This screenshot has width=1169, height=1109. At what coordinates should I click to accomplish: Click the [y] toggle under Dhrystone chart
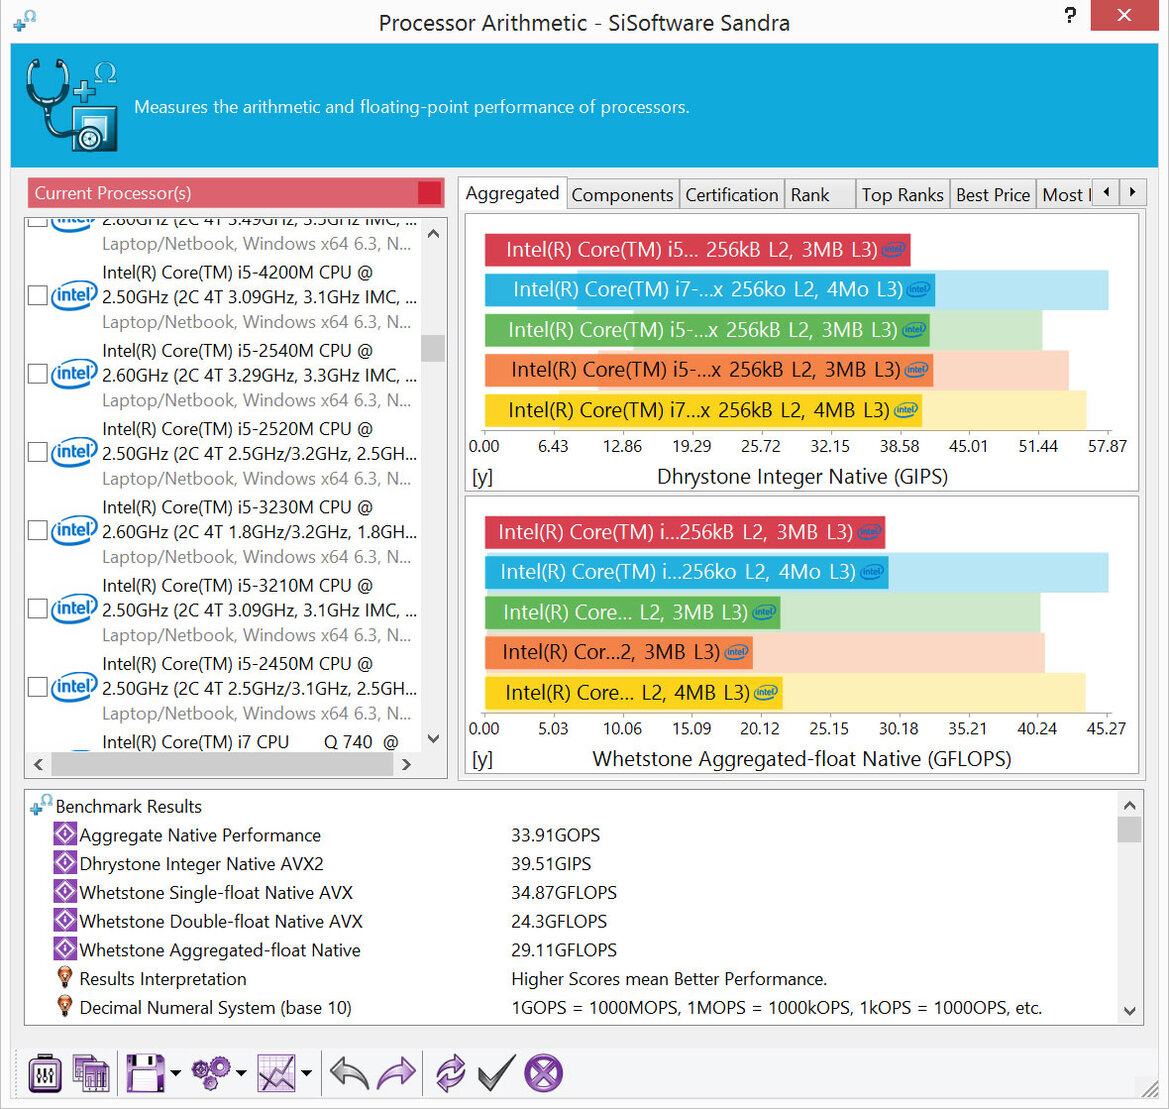pos(482,477)
